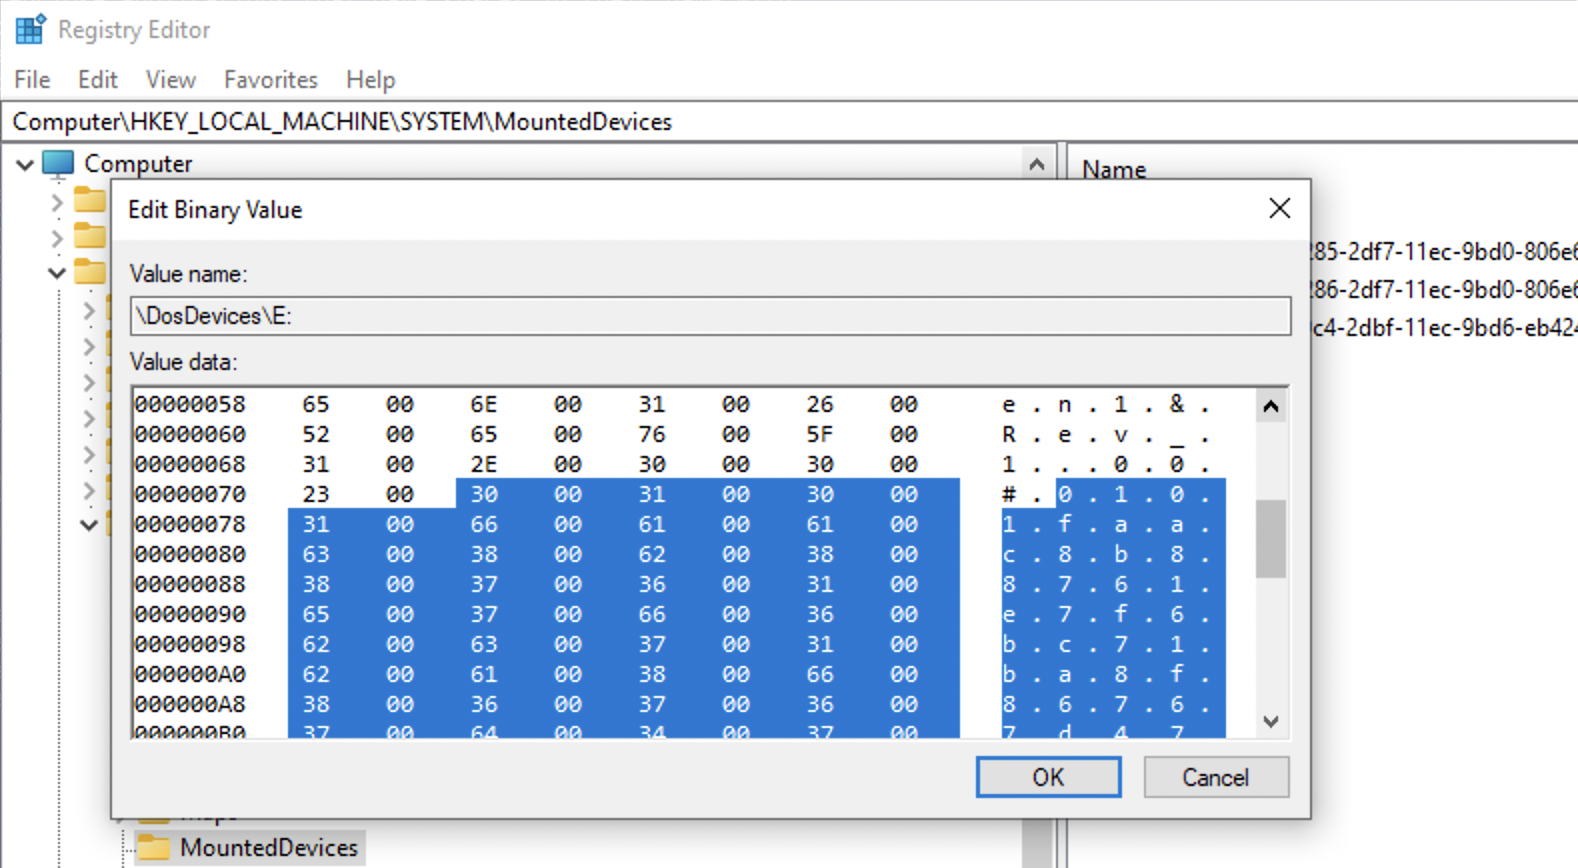Screen dimensions: 1578x868
Task: Select Computer label in the tree
Action: (x=138, y=163)
